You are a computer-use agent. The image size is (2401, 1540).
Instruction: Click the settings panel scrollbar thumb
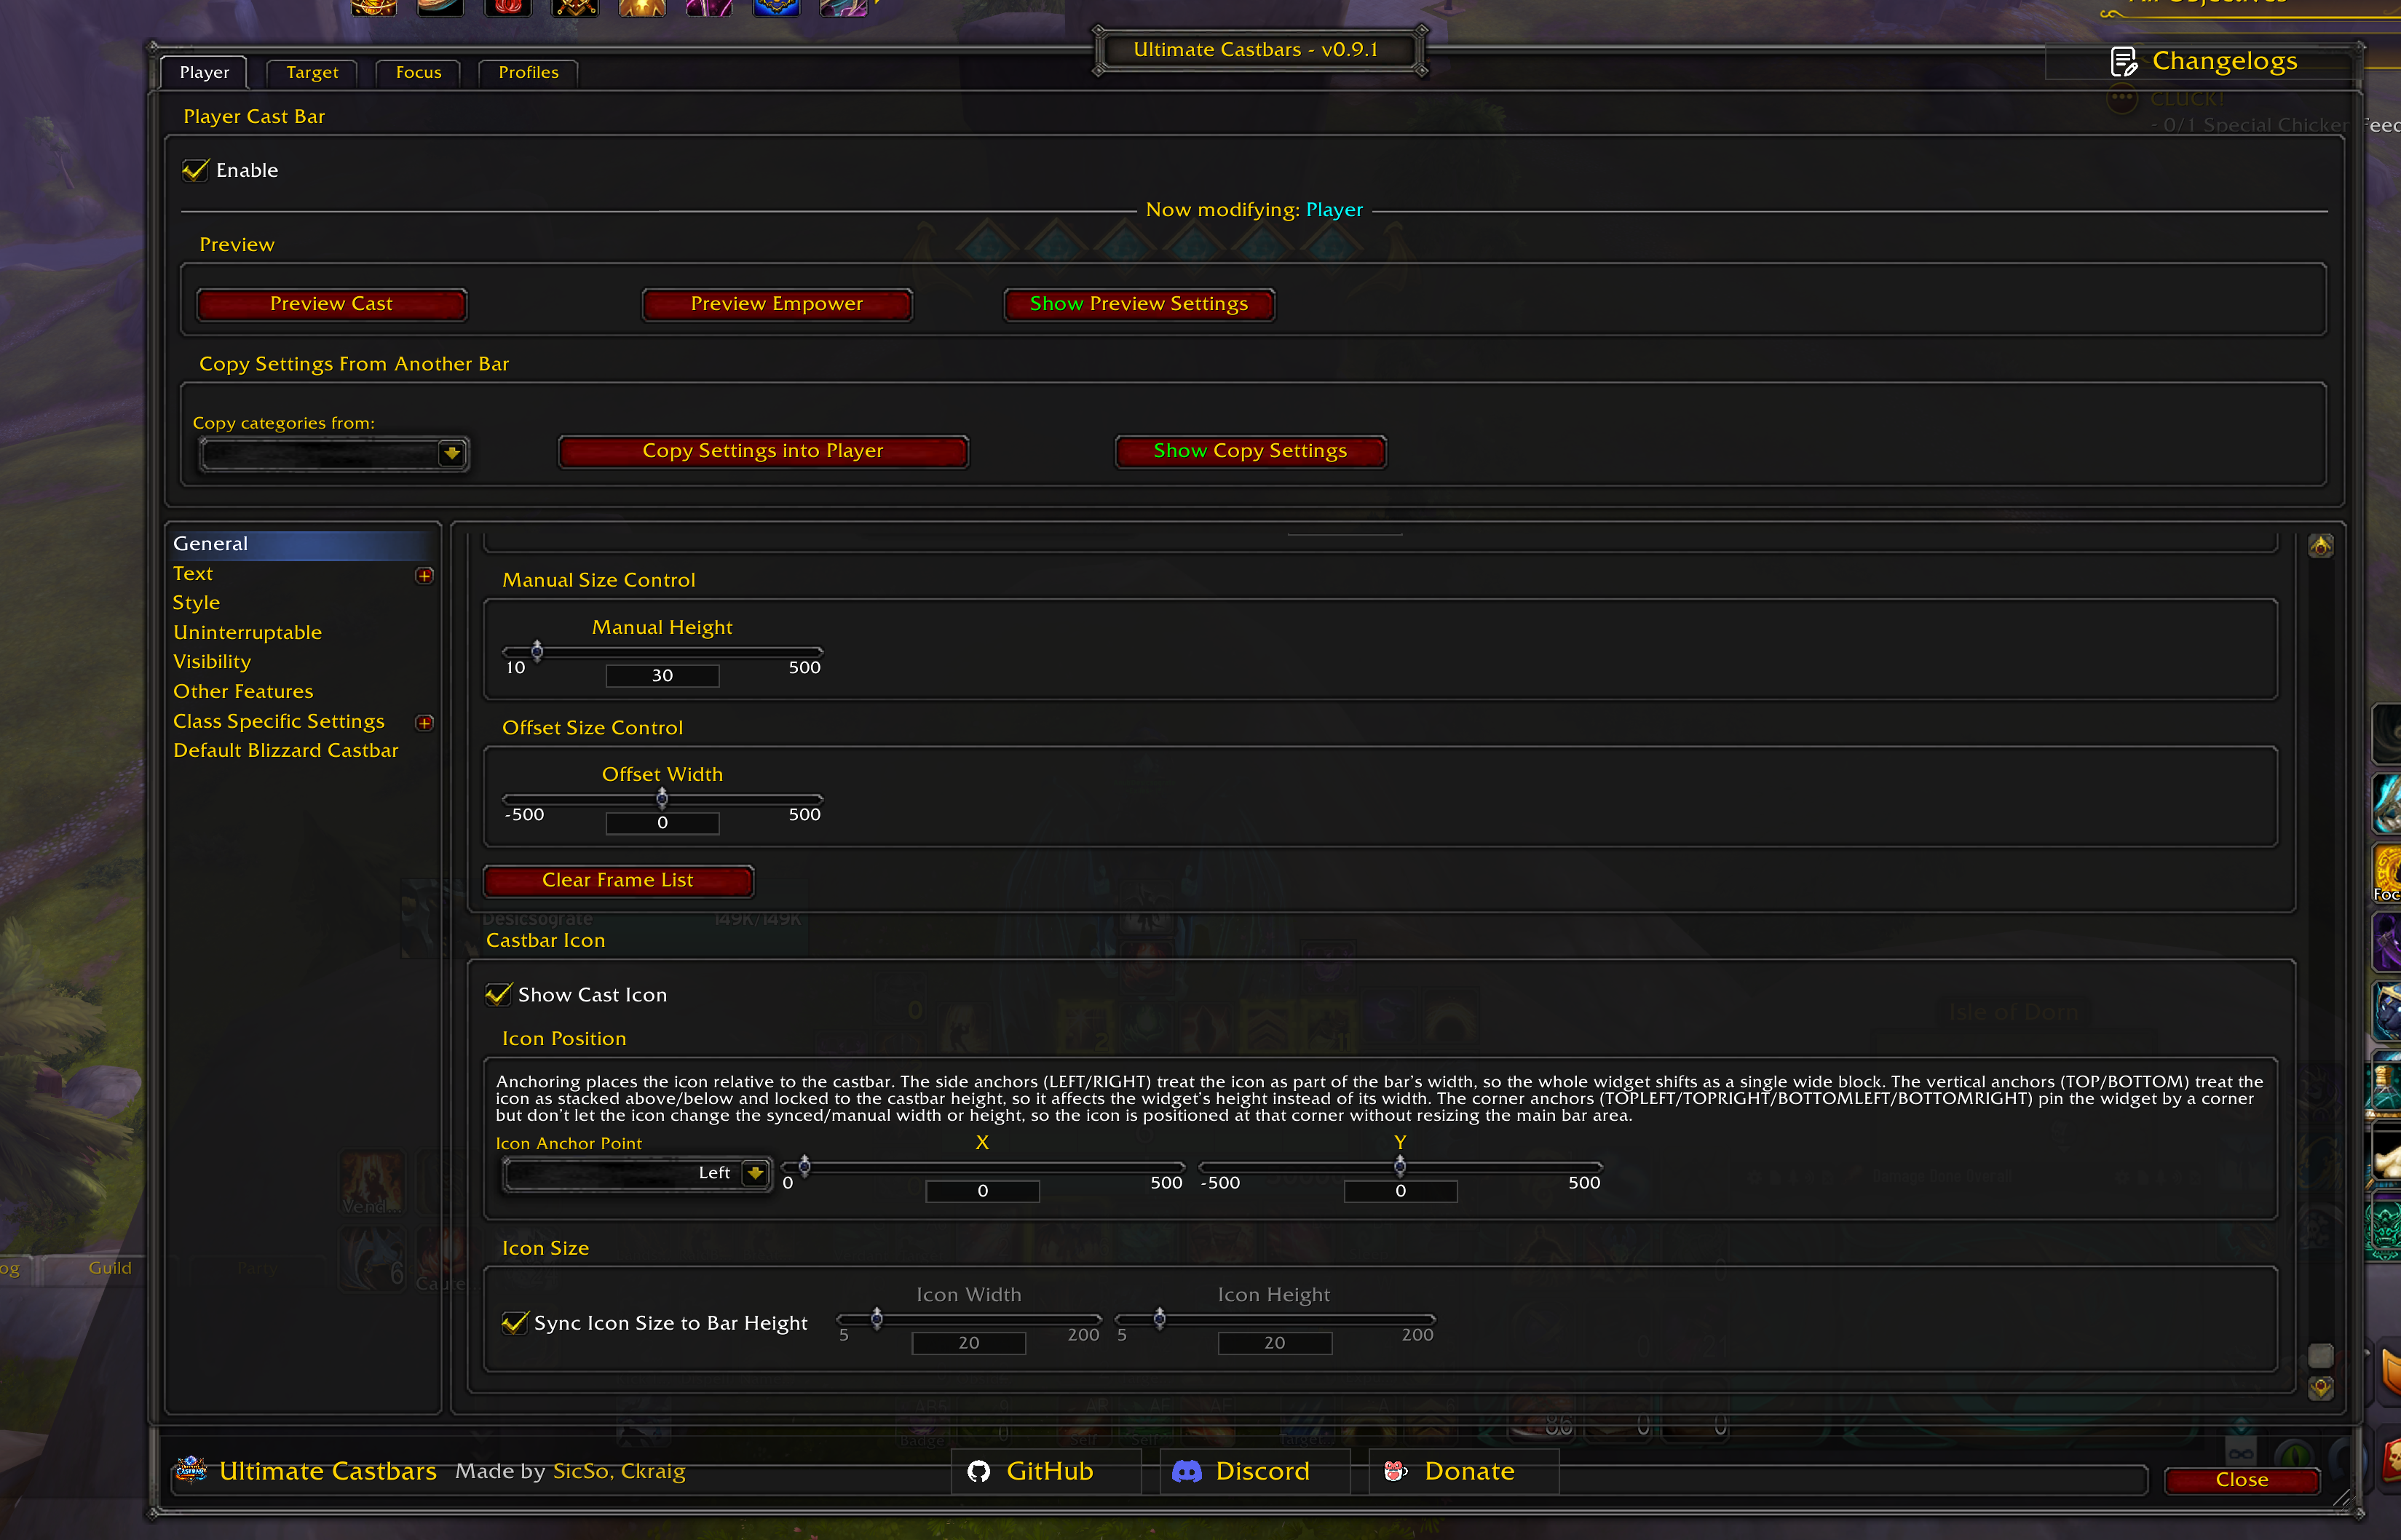[x=2321, y=1355]
